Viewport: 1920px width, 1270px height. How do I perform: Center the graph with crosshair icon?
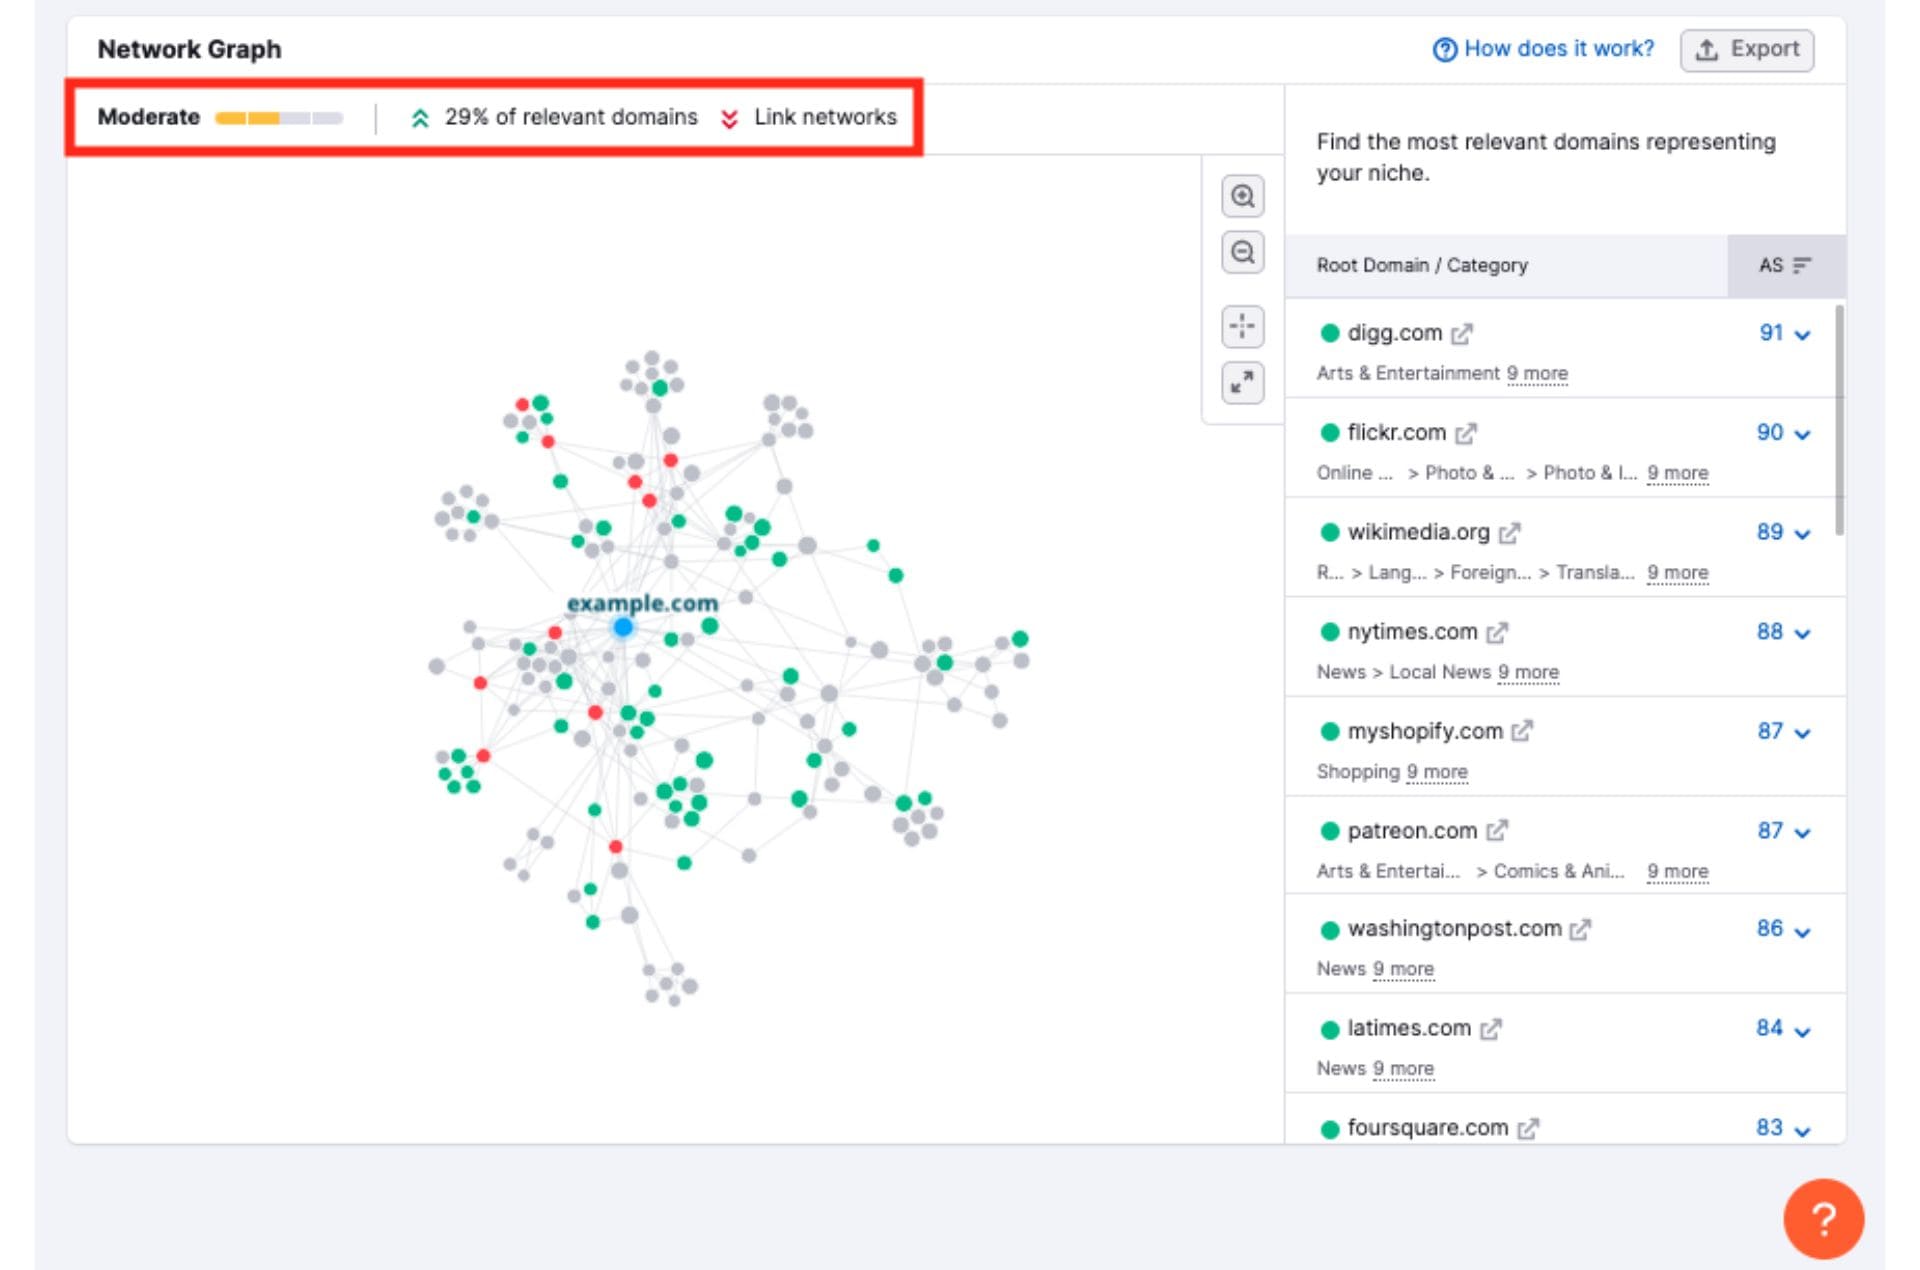[1242, 326]
